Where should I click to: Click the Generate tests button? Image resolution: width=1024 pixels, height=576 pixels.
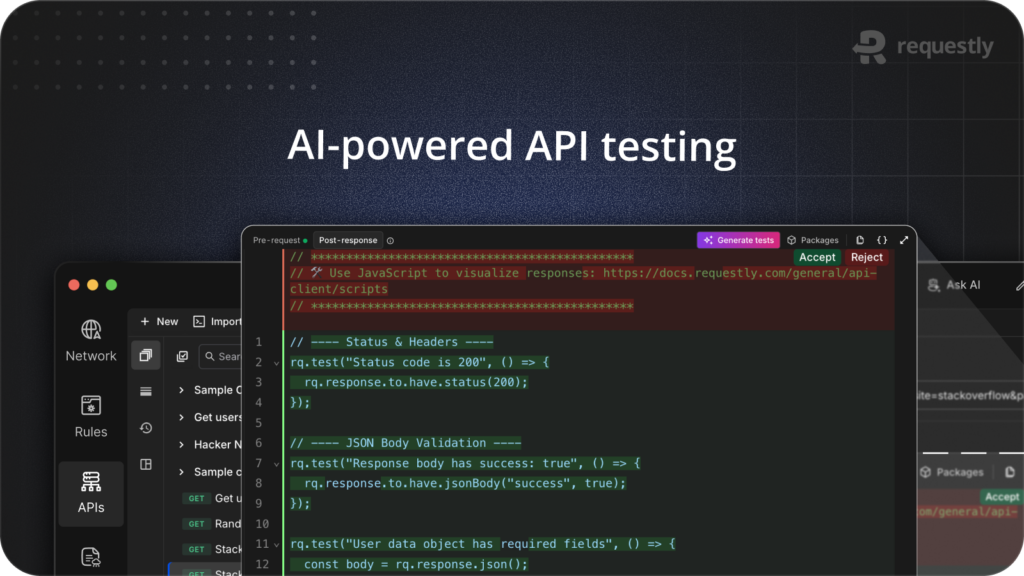737,239
